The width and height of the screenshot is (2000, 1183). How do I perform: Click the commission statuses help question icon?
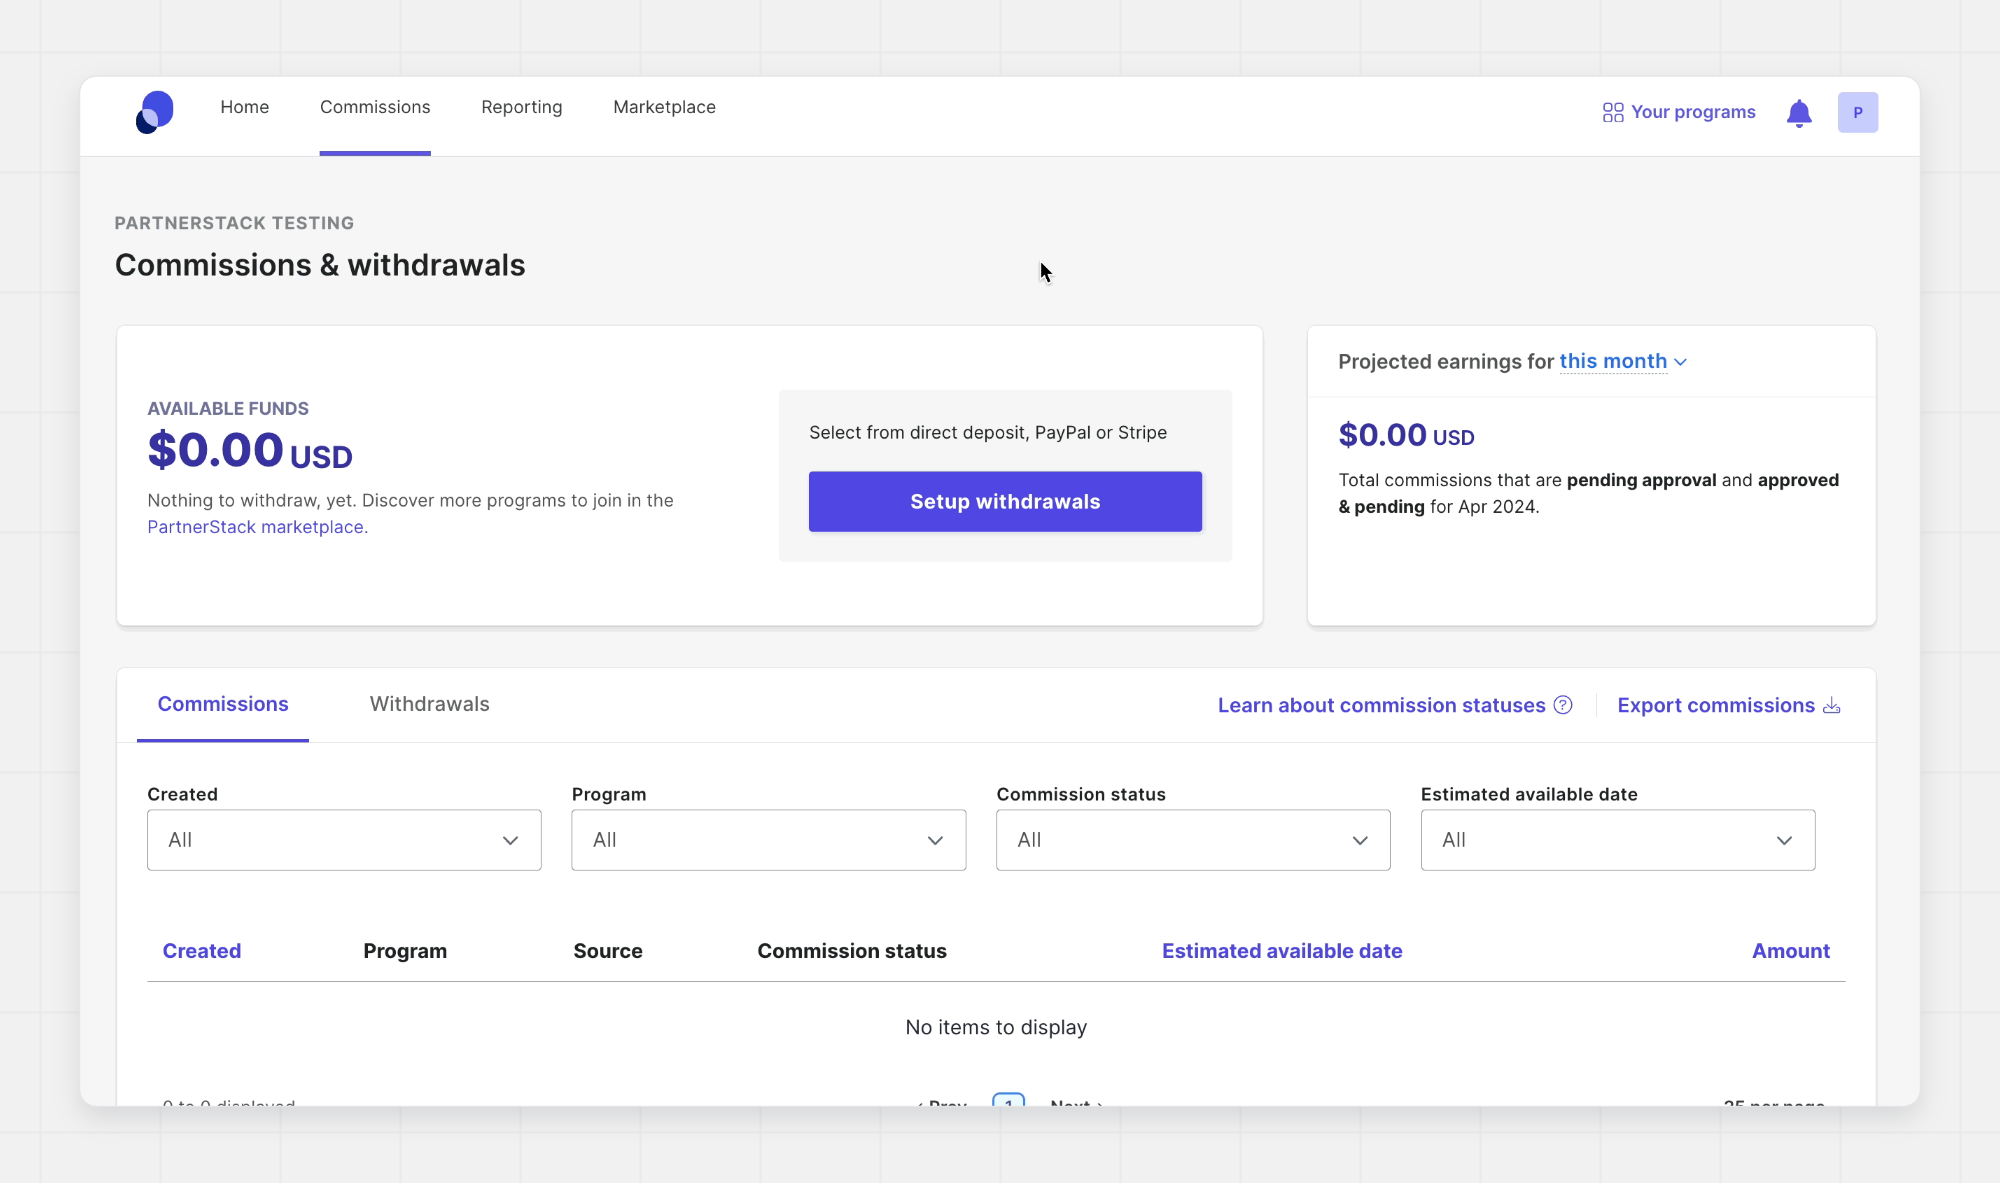[1563, 705]
